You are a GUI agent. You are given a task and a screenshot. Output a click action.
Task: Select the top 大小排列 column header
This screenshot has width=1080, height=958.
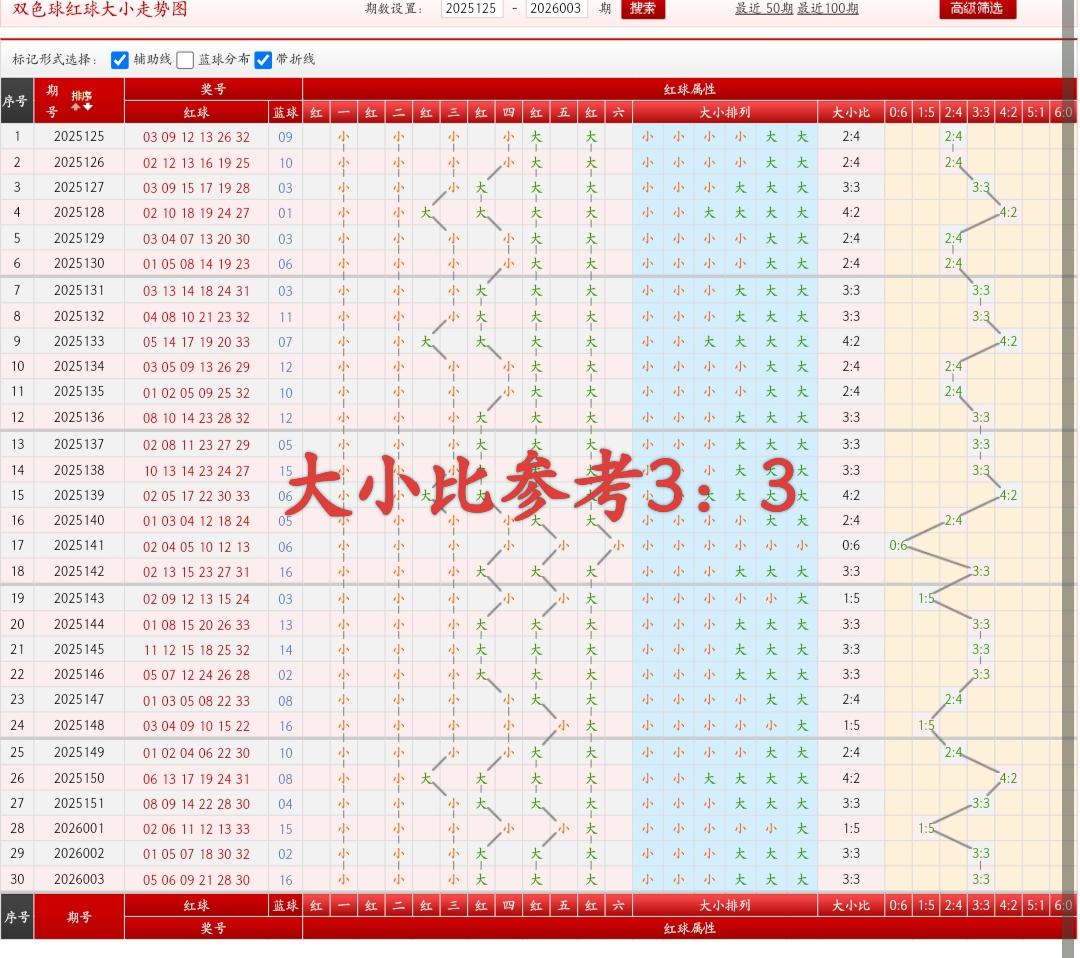coord(725,113)
